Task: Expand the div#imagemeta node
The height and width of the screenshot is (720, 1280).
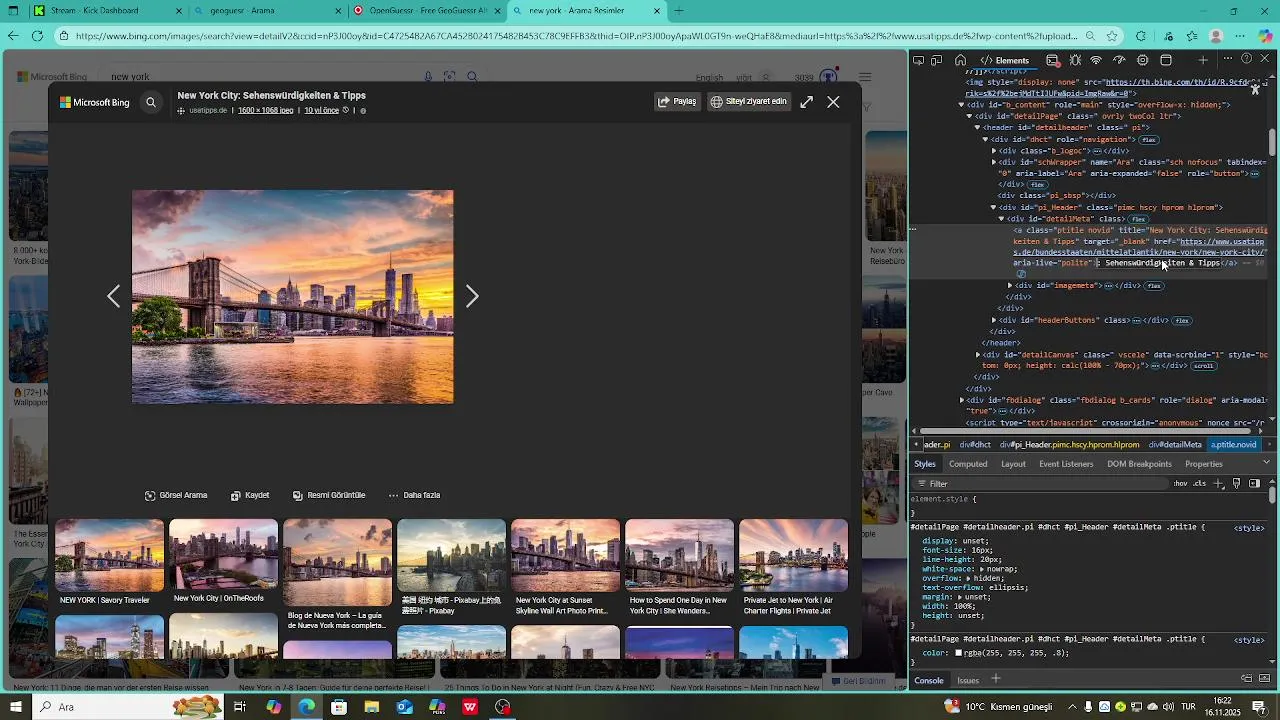Action: (x=1009, y=286)
